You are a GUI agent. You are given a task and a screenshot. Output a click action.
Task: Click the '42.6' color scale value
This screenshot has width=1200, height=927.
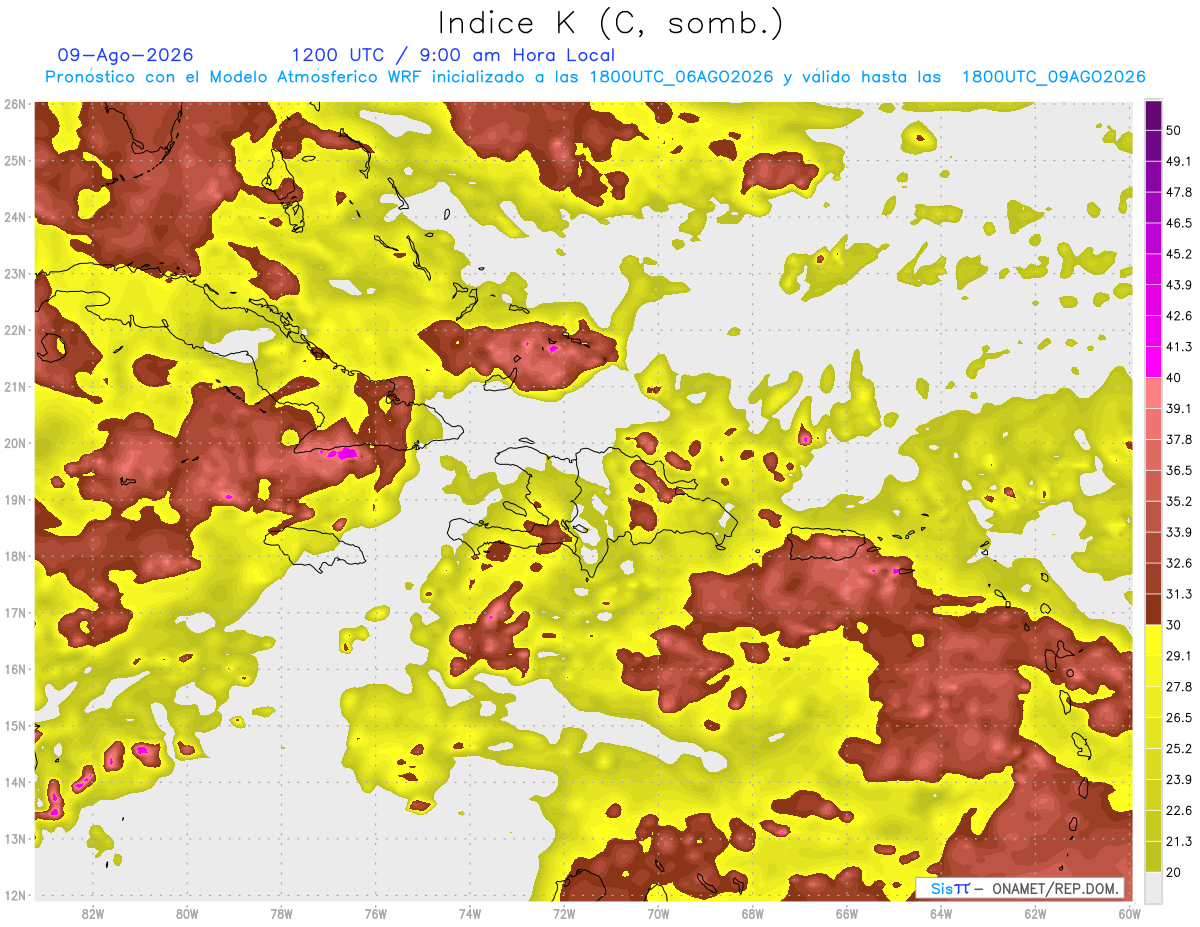point(1178,316)
